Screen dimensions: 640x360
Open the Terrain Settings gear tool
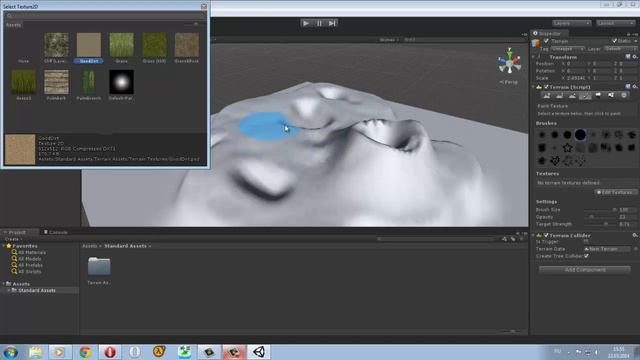[x=624, y=96]
